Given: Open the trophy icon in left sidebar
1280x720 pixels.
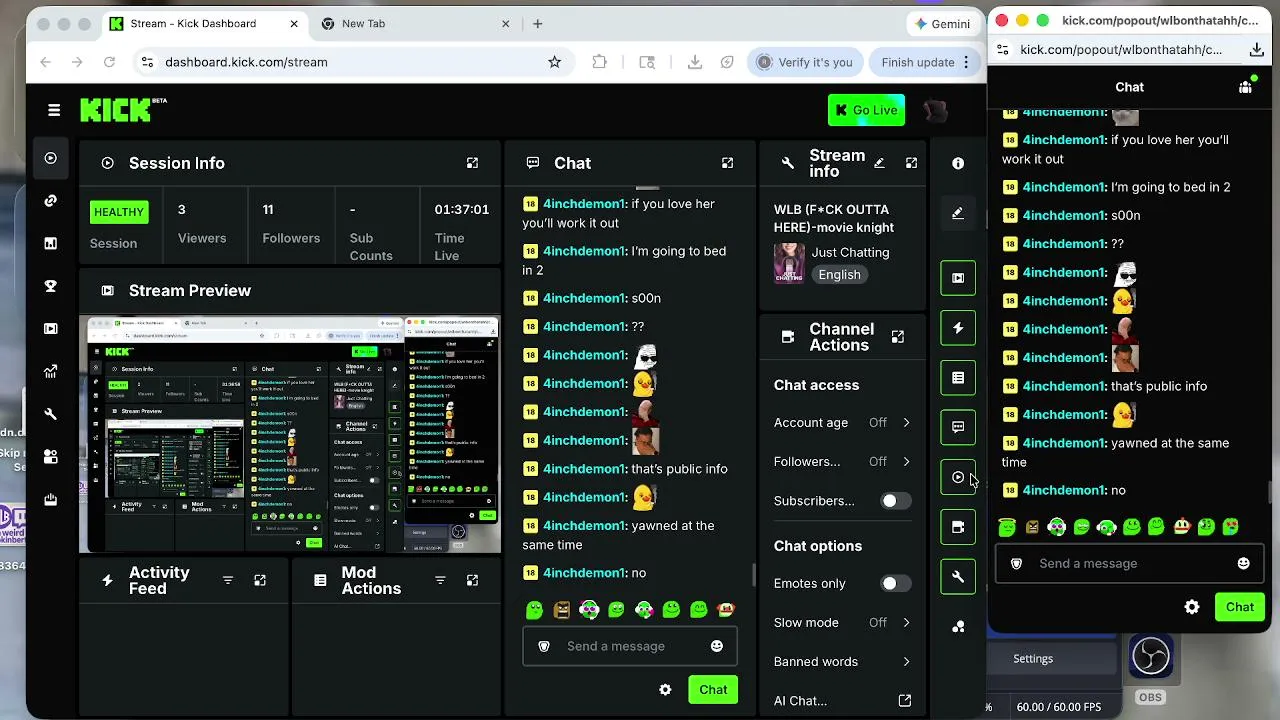Looking at the screenshot, I should (x=51, y=286).
